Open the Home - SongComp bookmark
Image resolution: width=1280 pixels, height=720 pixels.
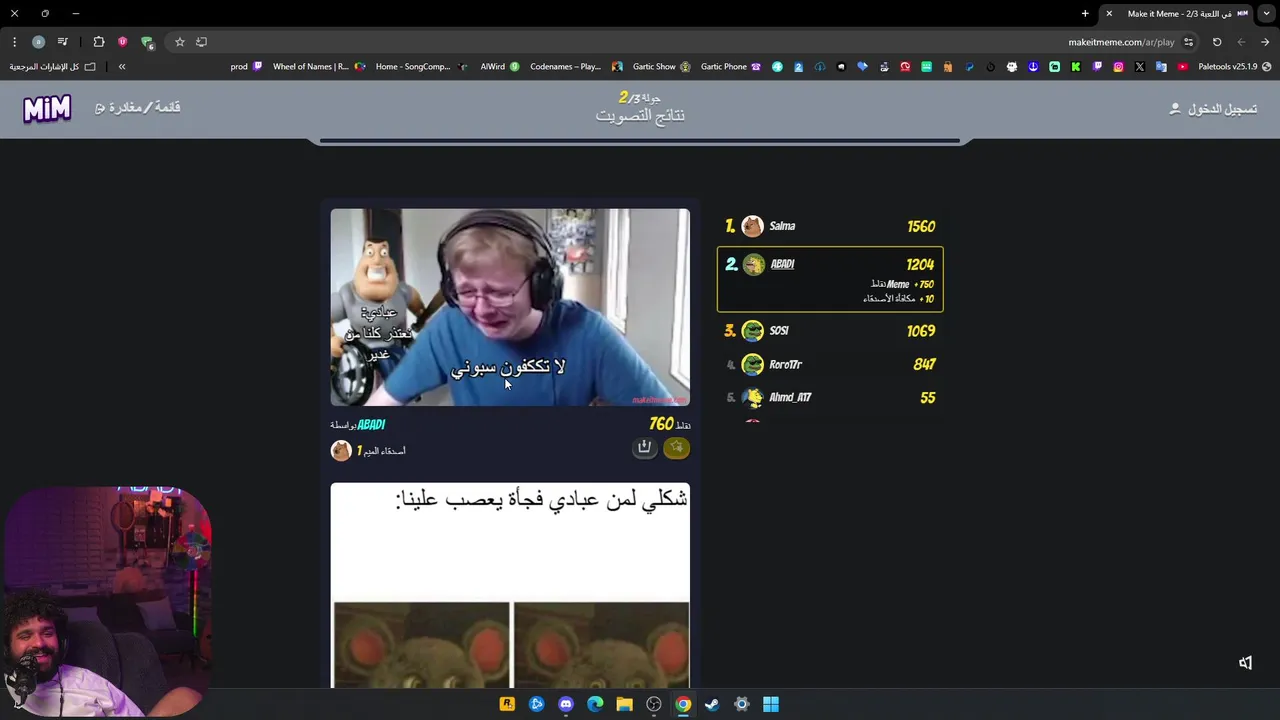(x=421, y=67)
